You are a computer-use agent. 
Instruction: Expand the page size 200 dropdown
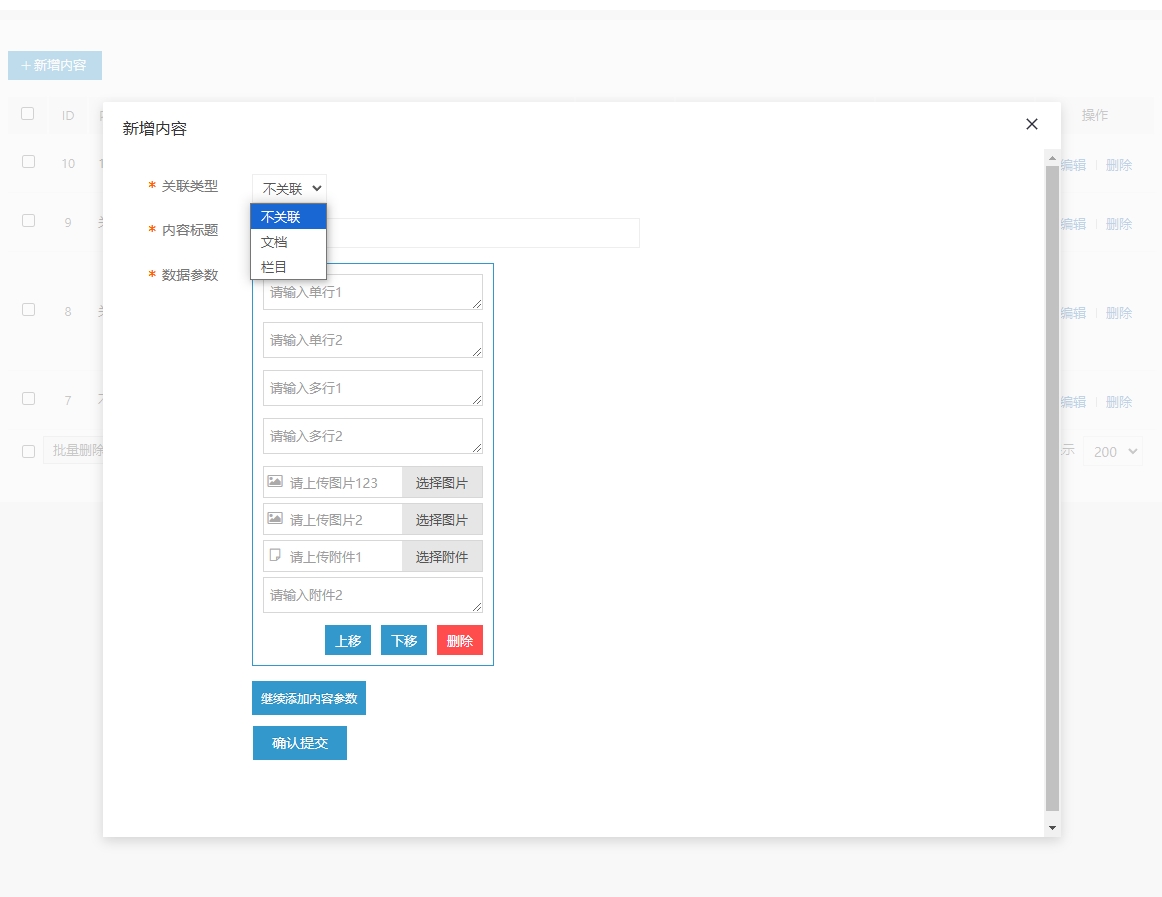[x=1112, y=452]
